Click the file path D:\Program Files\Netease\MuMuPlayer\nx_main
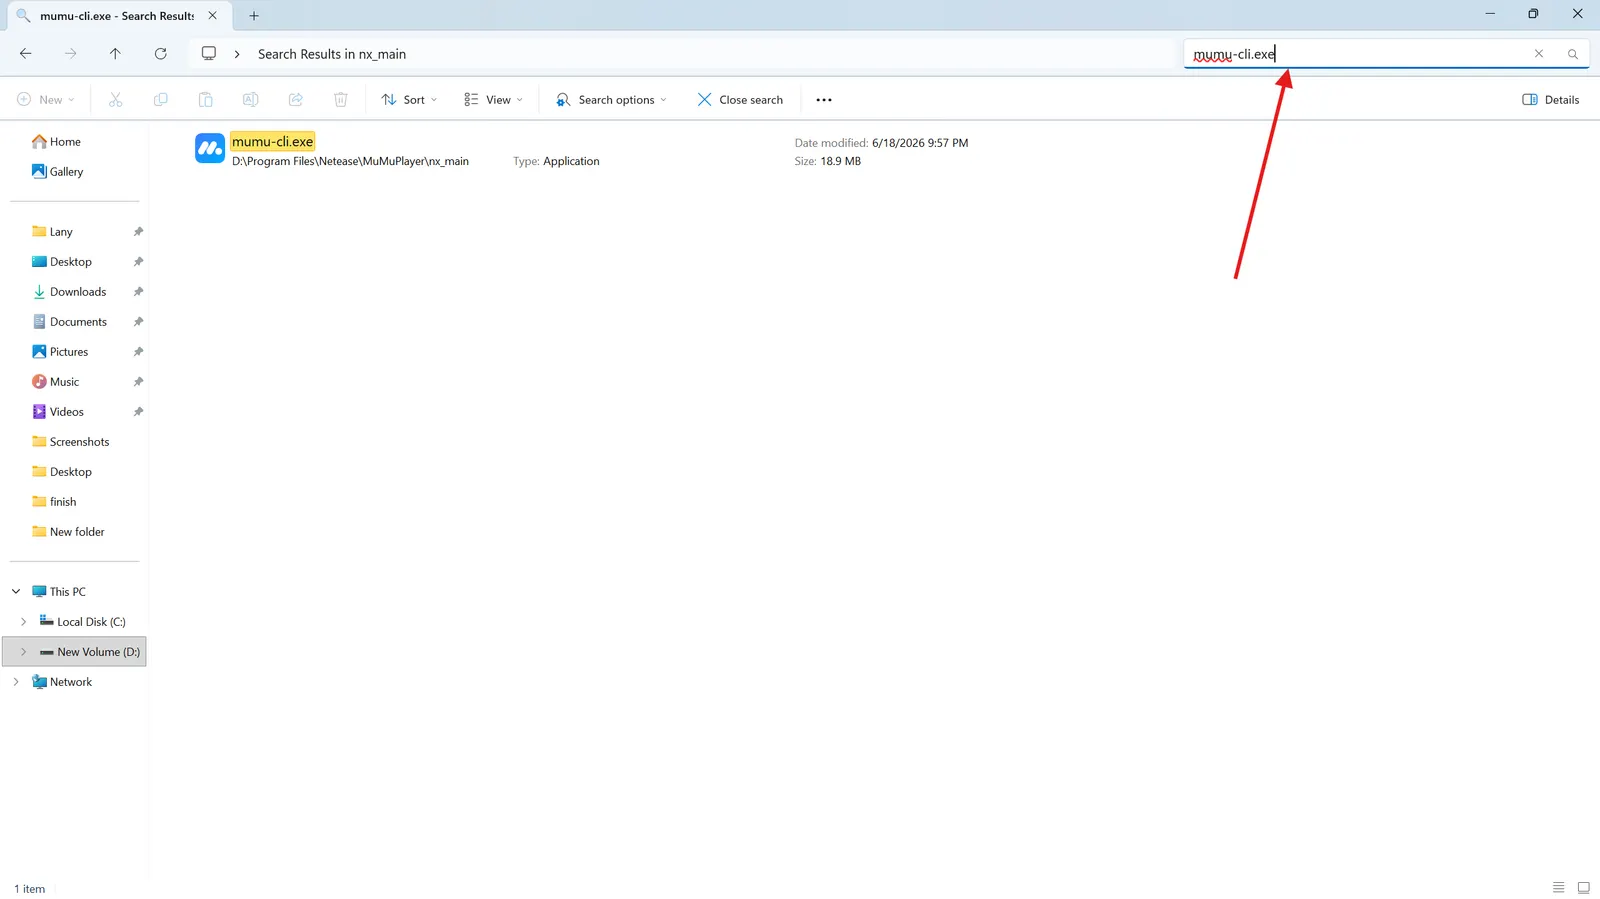The height and width of the screenshot is (899, 1600). [x=350, y=161]
